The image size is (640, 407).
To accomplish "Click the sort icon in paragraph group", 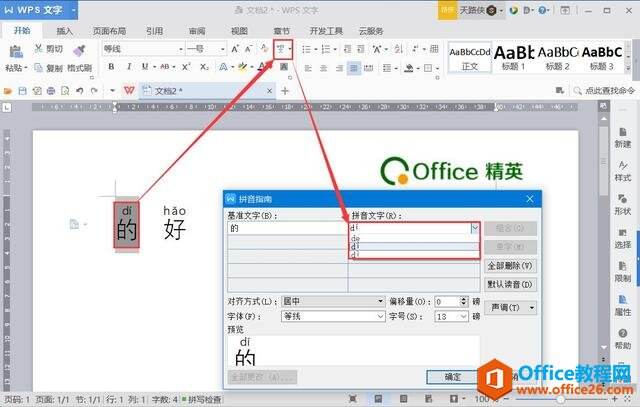I will 398,49.
